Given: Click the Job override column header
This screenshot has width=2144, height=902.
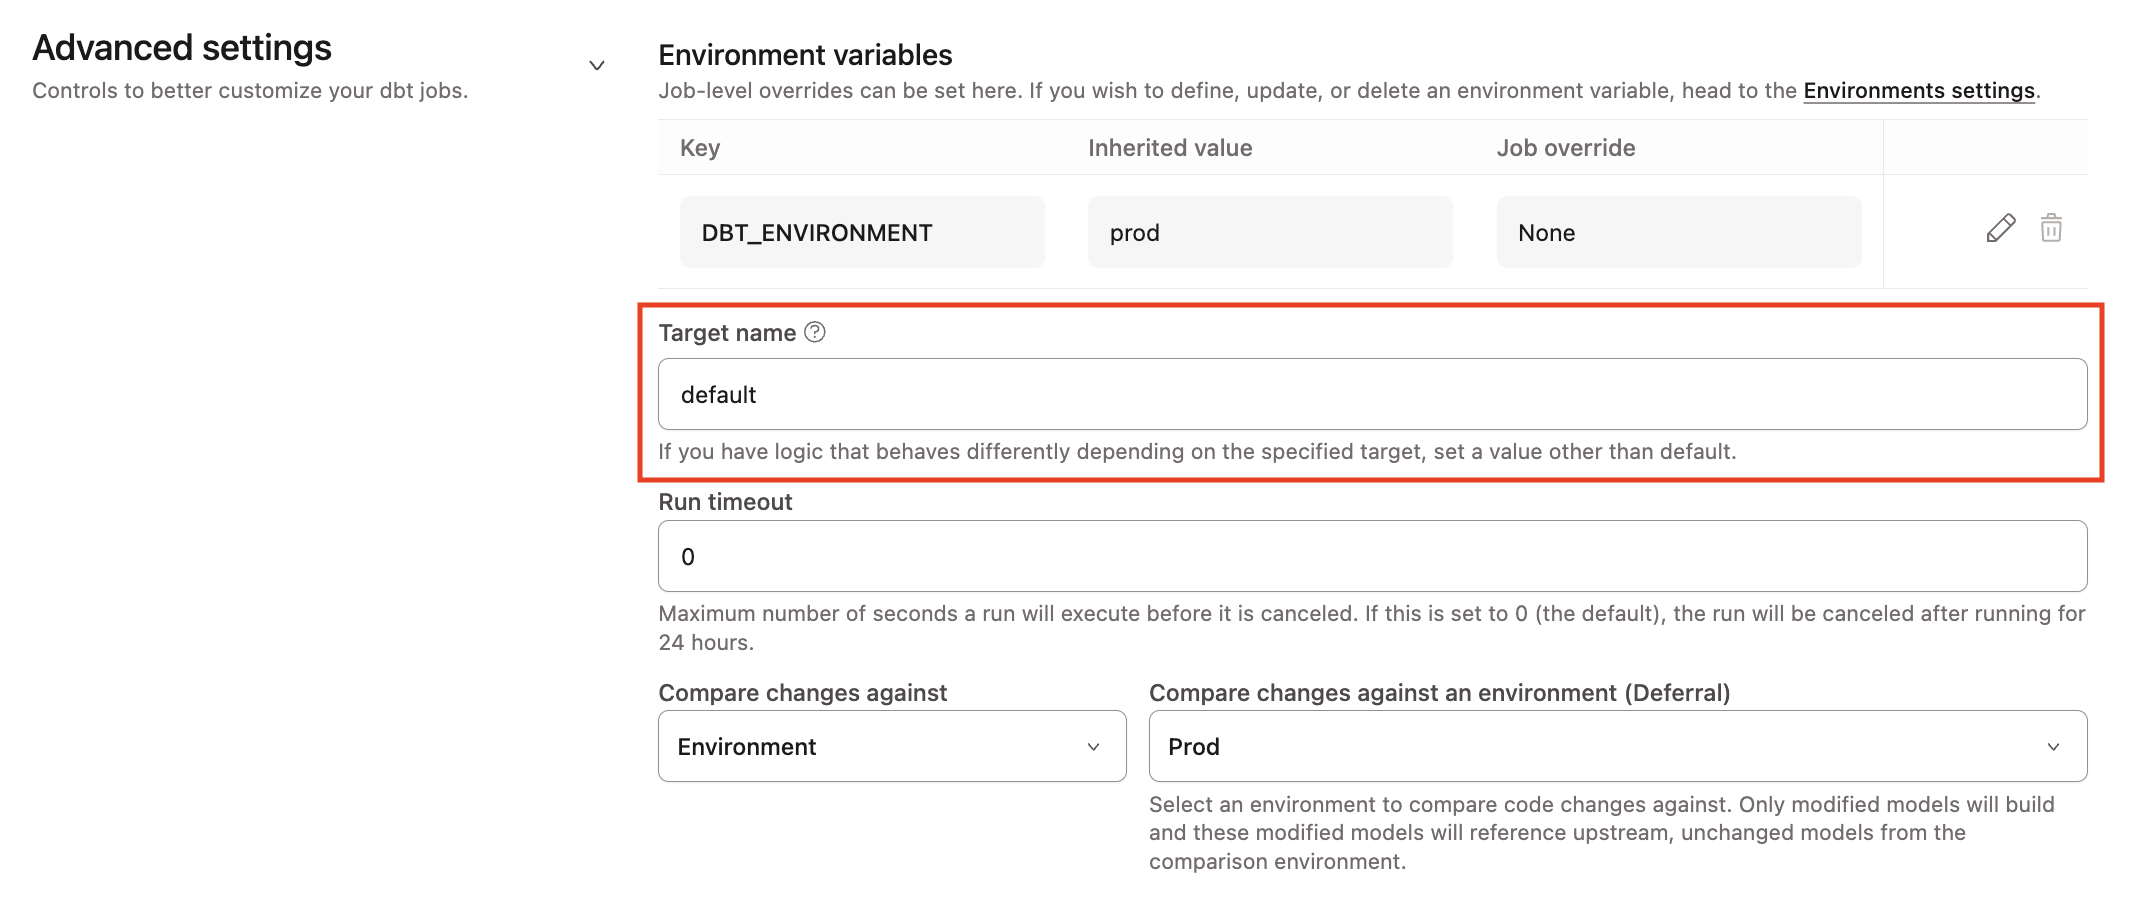Looking at the screenshot, I should point(1566,147).
